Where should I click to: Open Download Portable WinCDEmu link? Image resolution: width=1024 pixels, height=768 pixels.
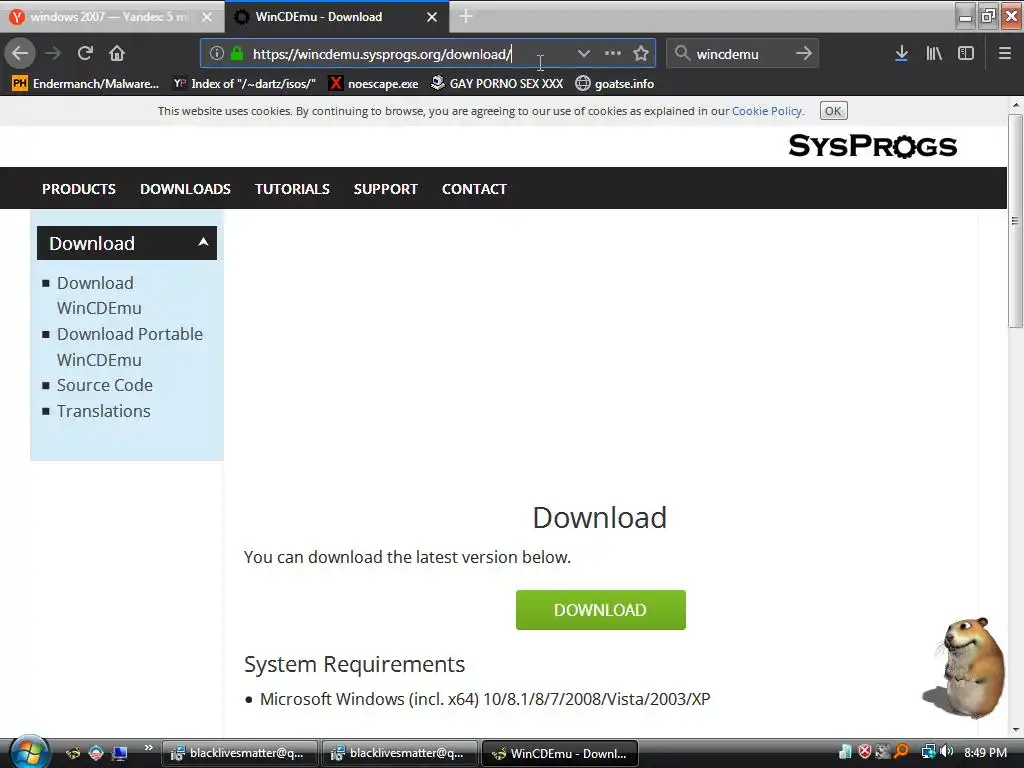130,347
